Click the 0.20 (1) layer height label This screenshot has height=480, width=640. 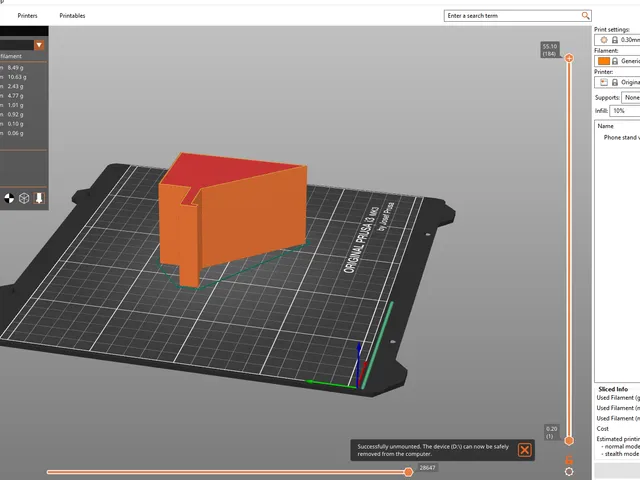pyautogui.click(x=551, y=432)
